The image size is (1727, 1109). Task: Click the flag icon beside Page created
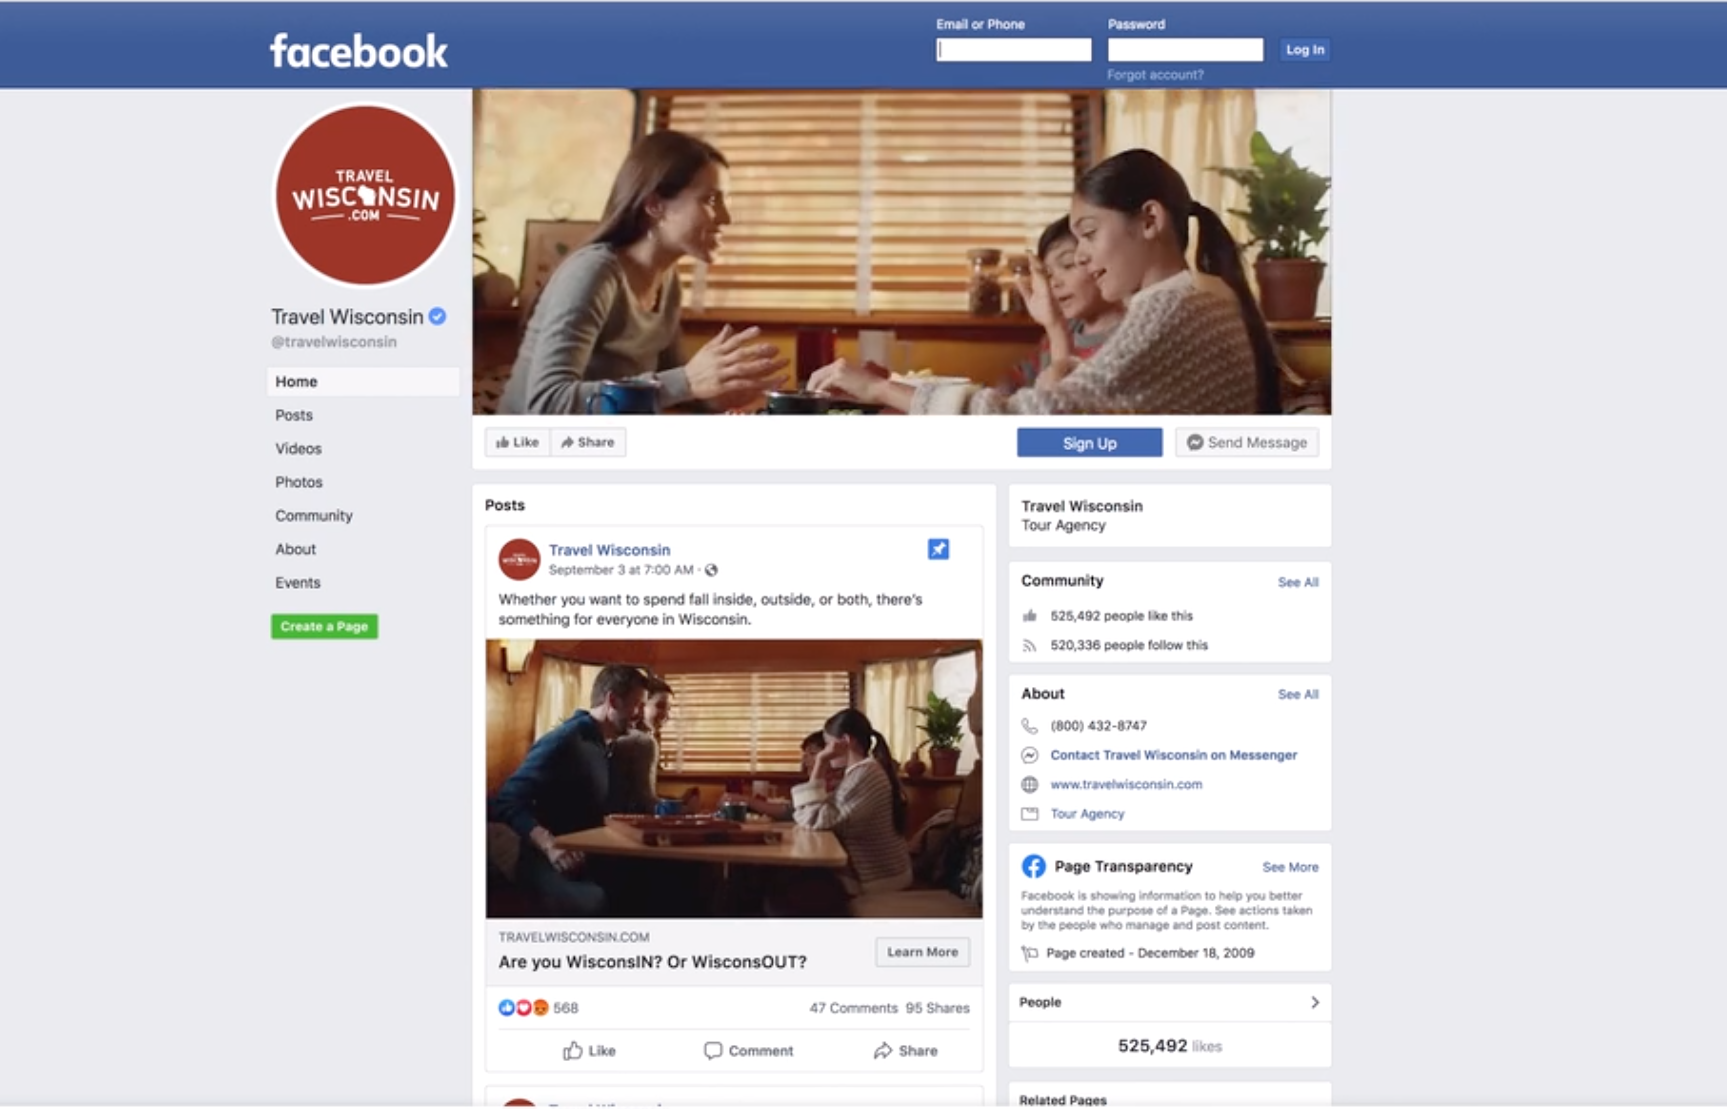1030,953
